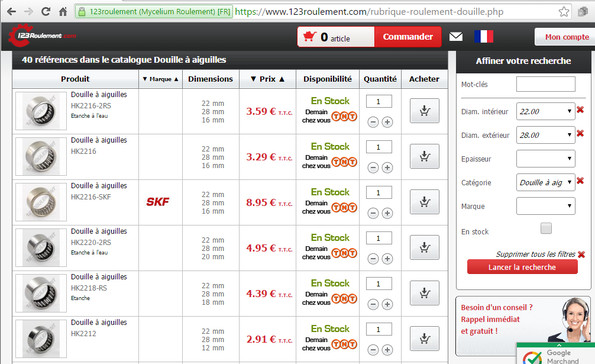Open the 123Roulement logo home link

[x=42, y=36]
